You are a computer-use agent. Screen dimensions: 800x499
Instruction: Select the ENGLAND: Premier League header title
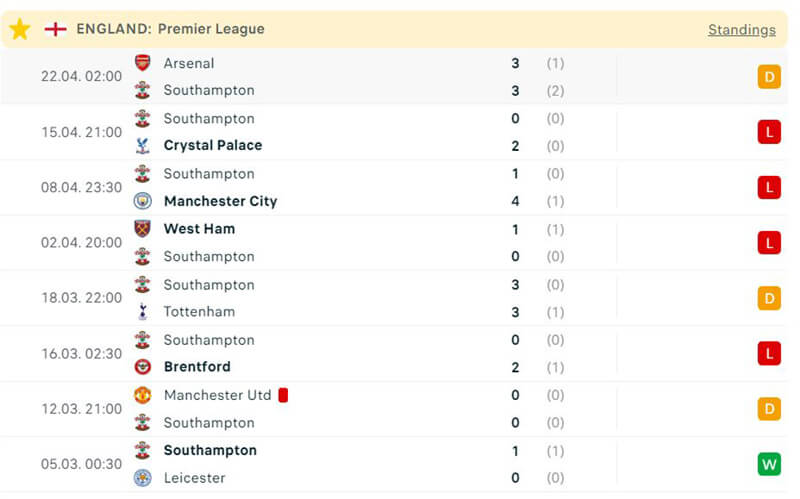point(170,29)
